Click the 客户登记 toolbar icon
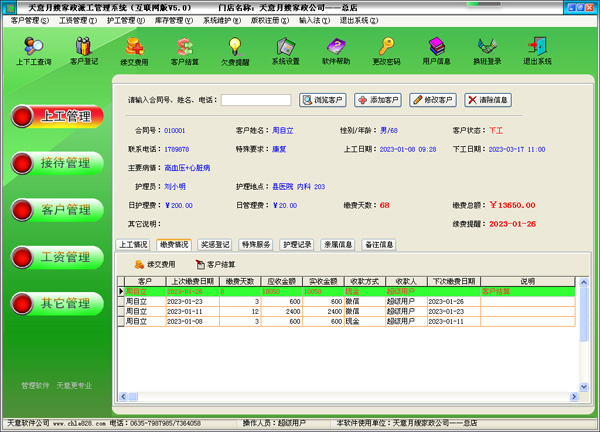The height and width of the screenshot is (432, 600). point(84,51)
